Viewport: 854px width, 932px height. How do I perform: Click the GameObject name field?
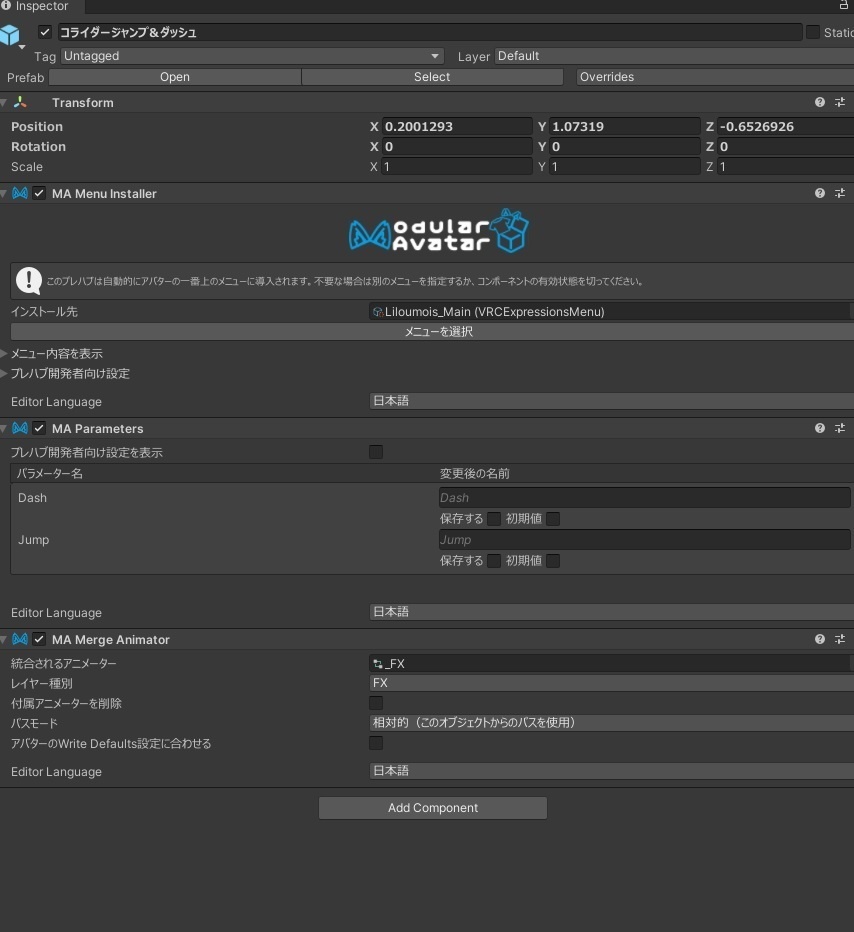(430, 32)
